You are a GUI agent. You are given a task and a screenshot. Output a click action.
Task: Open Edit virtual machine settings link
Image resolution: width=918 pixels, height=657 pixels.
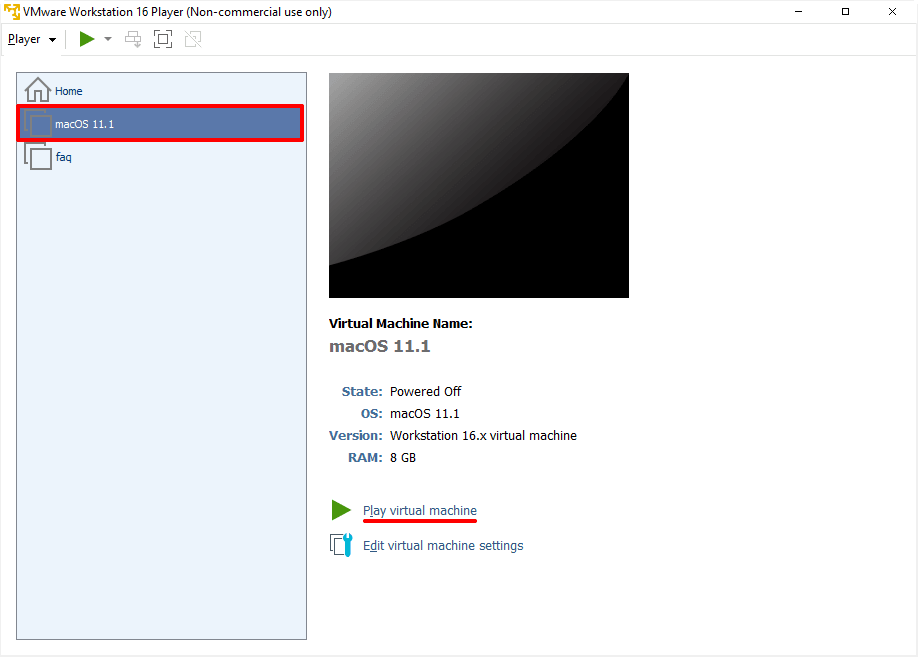[x=443, y=546]
